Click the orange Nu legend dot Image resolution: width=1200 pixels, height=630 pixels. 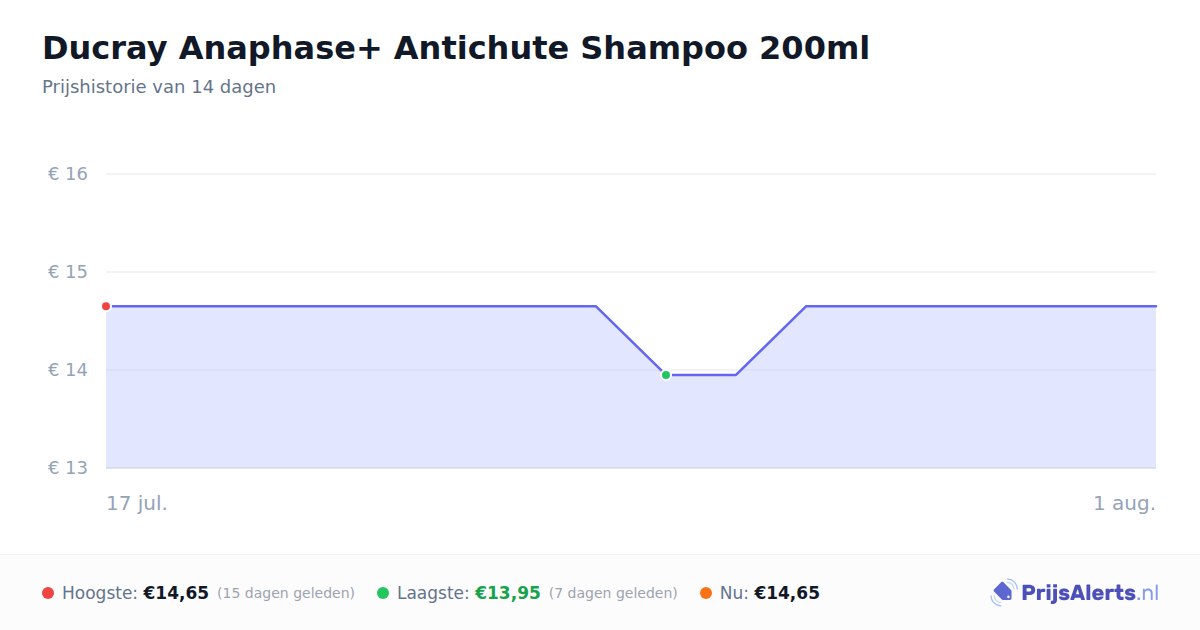coord(706,593)
